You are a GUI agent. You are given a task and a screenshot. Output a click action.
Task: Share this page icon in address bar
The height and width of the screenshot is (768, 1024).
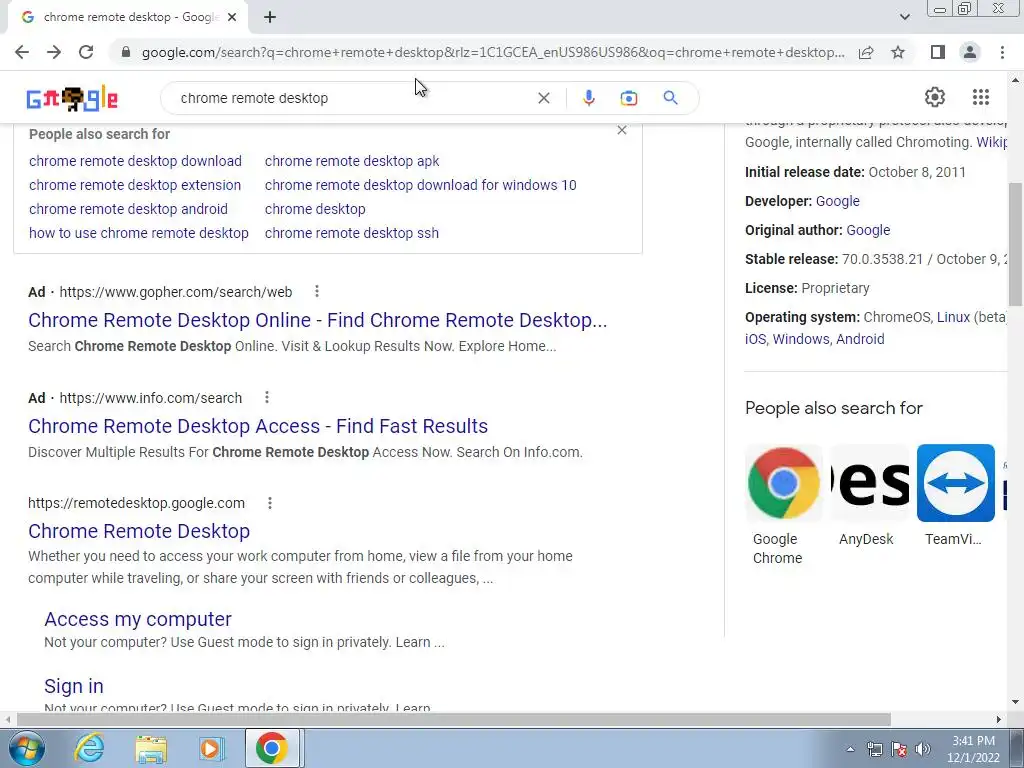point(866,52)
